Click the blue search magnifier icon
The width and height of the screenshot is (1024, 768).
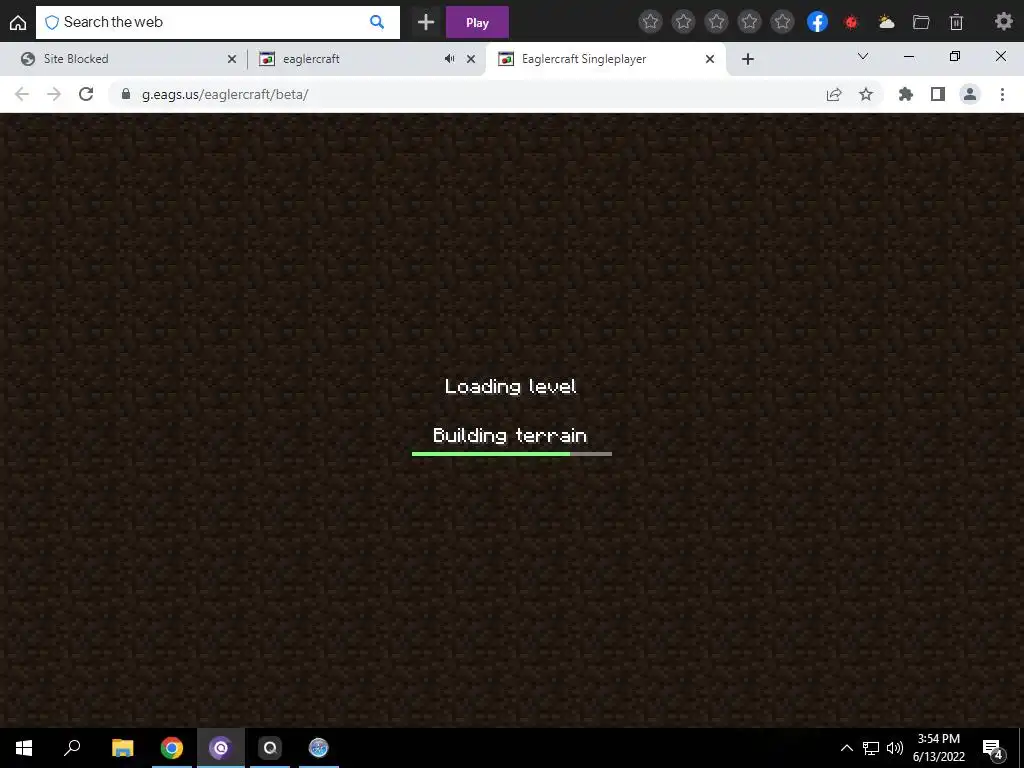click(377, 22)
